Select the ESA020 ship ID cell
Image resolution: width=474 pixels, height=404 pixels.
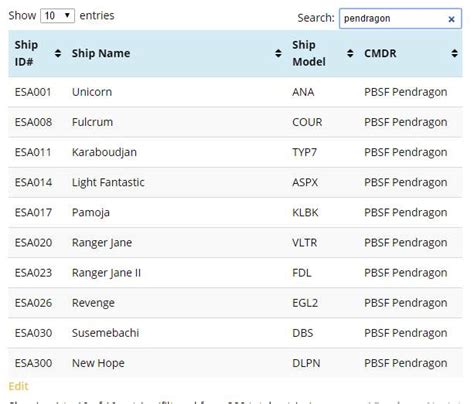tap(33, 243)
